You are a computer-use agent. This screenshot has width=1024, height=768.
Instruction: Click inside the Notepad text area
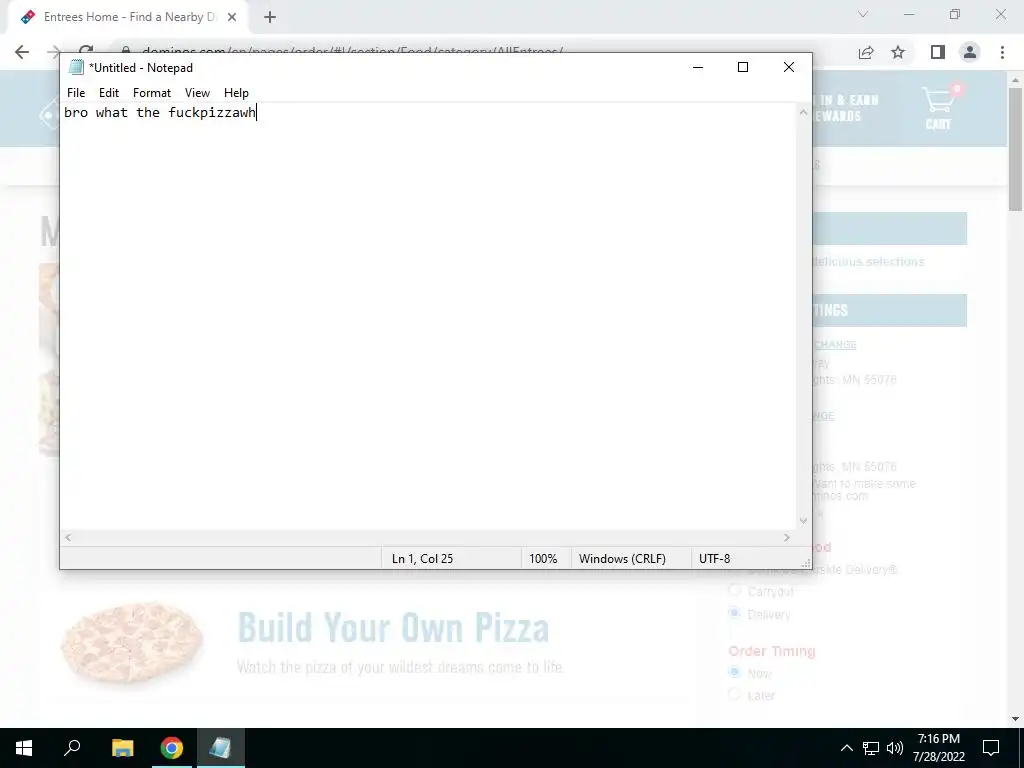click(x=428, y=316)
